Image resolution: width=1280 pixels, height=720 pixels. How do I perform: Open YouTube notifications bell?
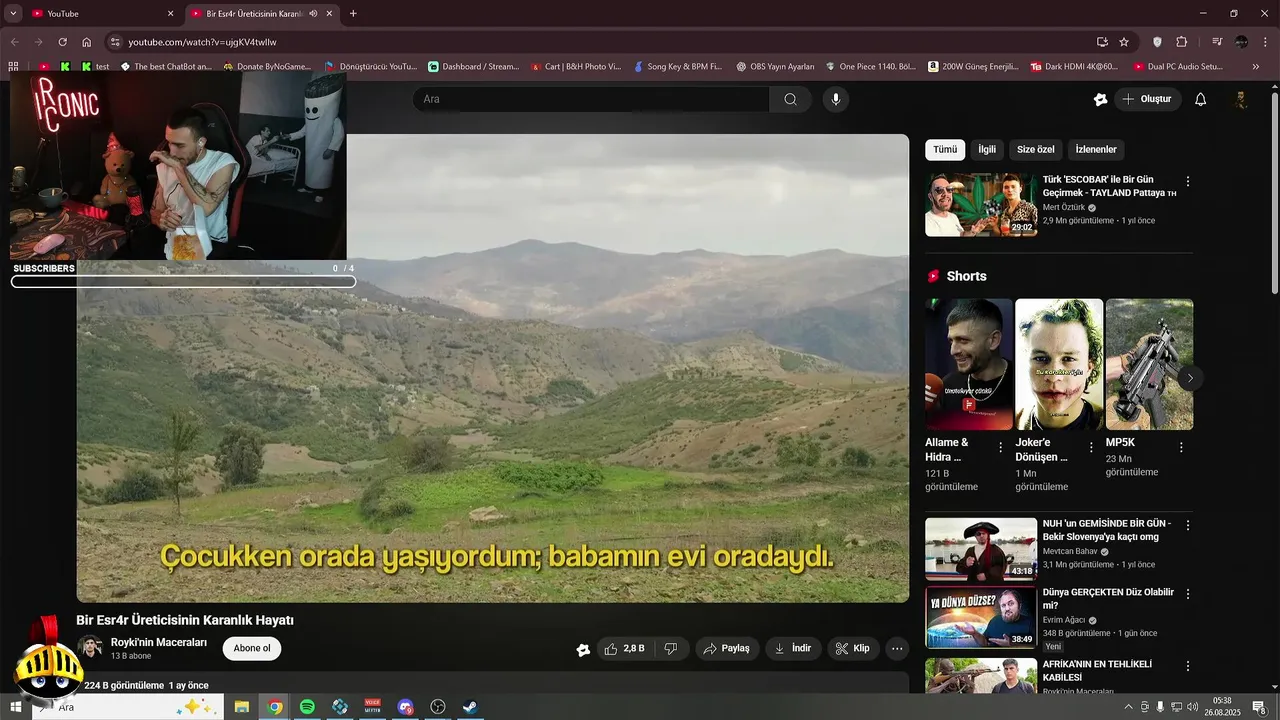[x=1201, y=99]
